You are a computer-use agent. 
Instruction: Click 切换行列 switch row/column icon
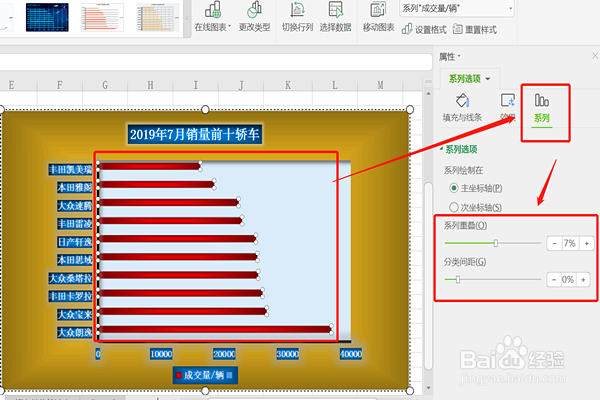coord(297,10)
